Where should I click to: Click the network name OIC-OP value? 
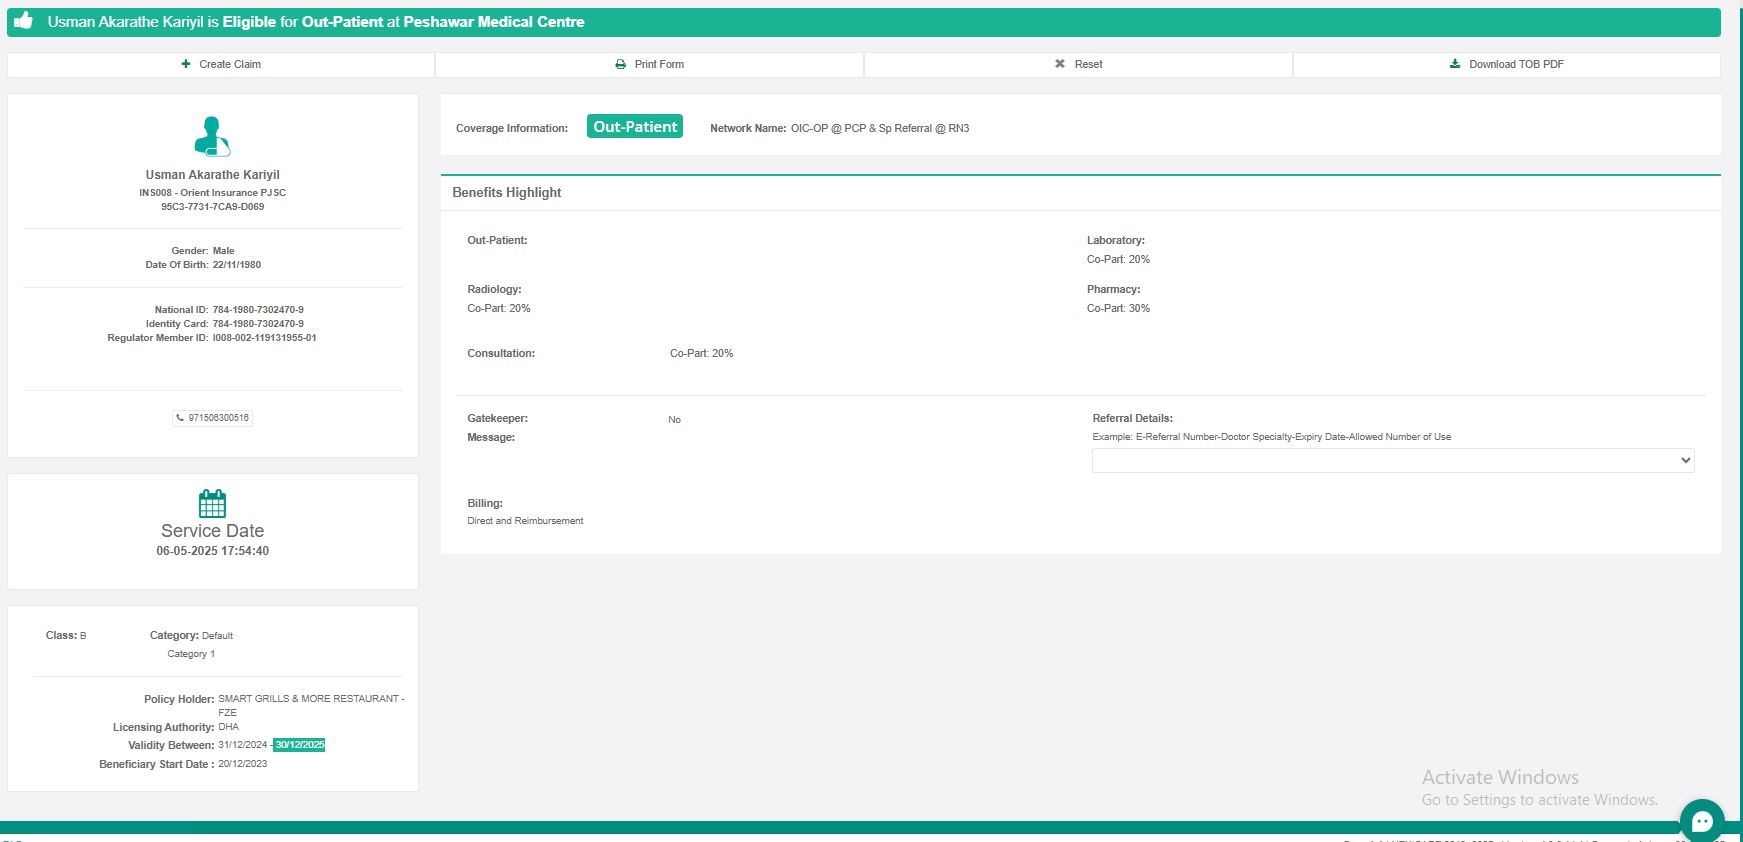(879, 129)
